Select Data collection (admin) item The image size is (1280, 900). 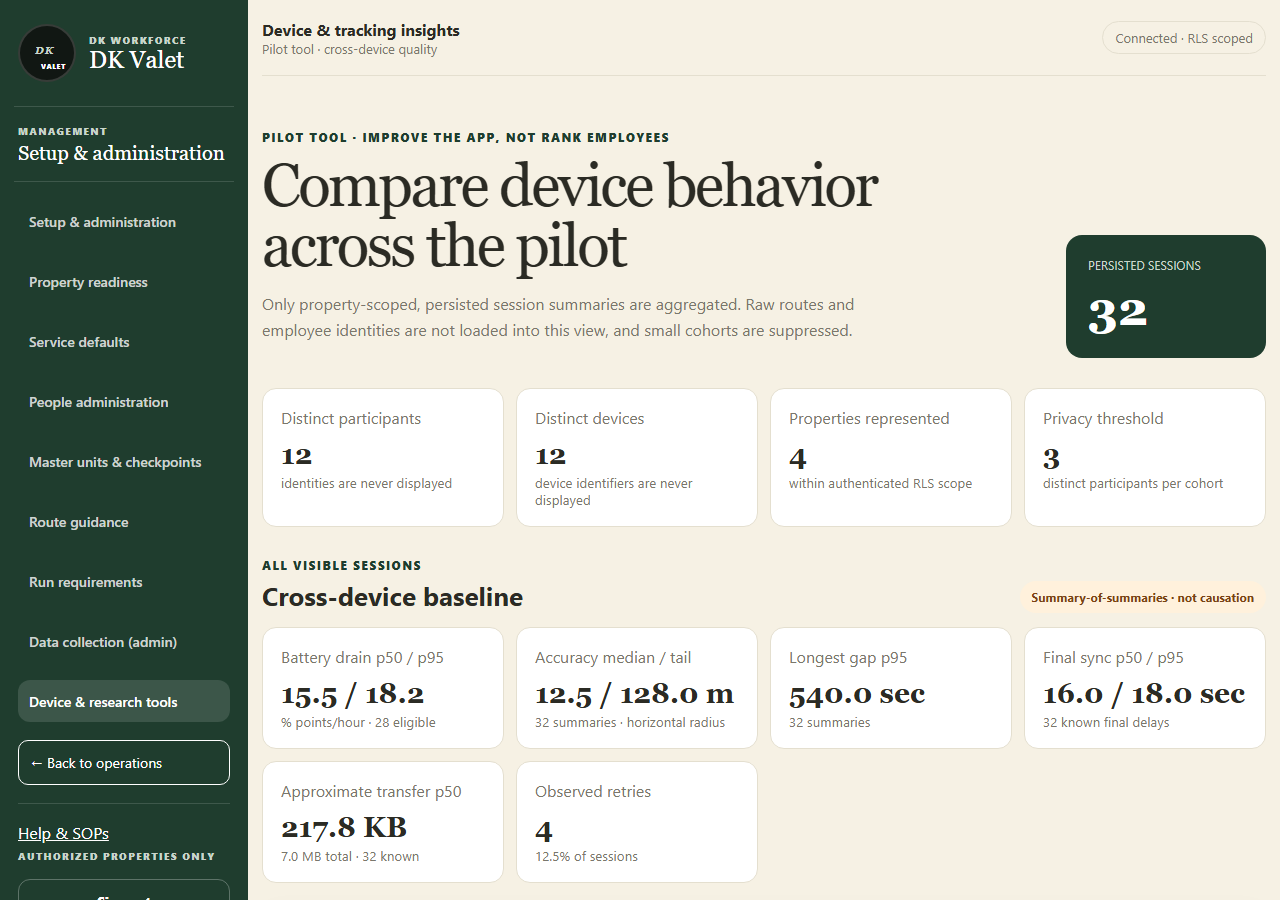[124, 642]
